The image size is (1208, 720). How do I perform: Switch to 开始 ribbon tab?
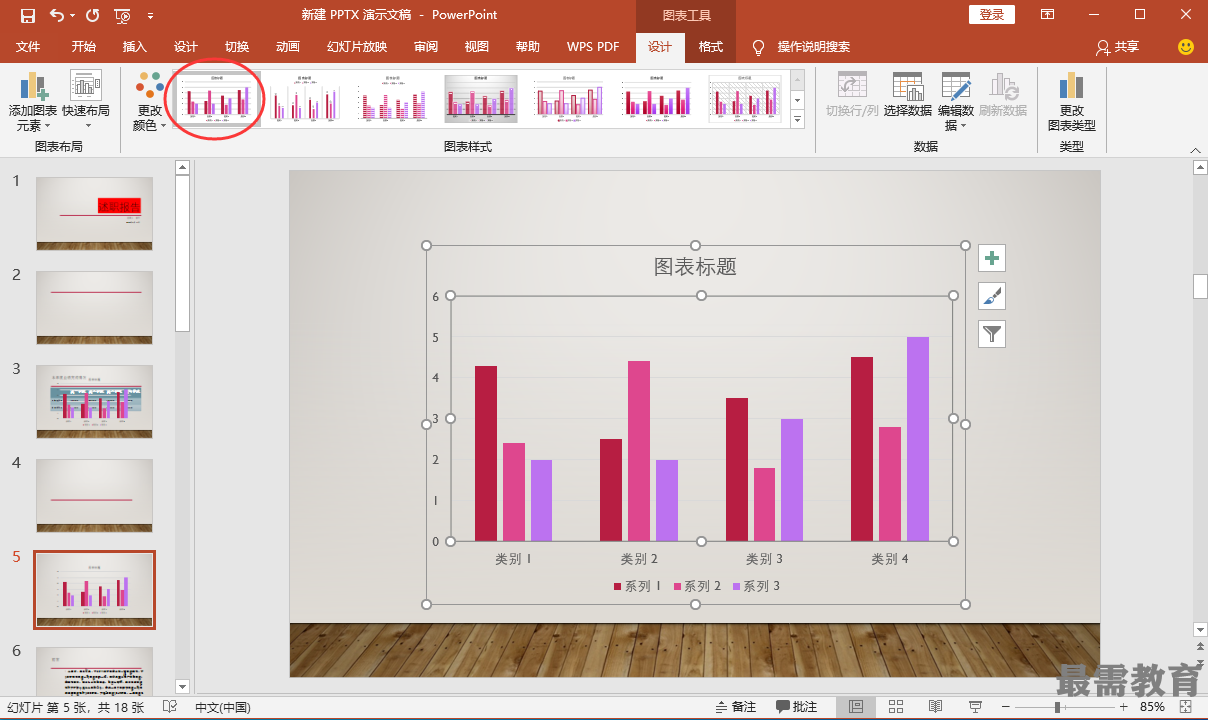[x=84, y=47]
